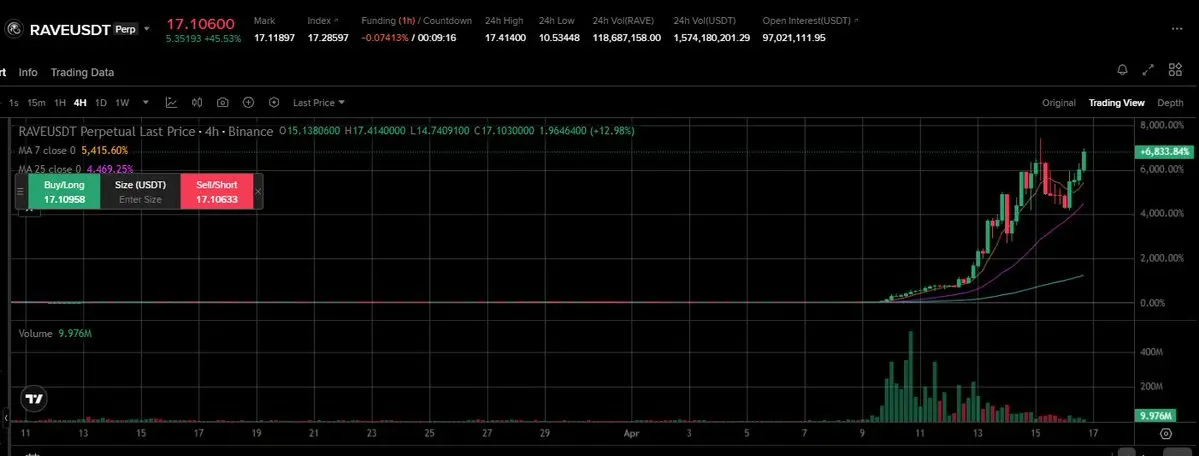The width and height of the screenshot is (1199, 456).
Task: Click the Funding (1h) / Countdown label
Action: coord(417,21)
